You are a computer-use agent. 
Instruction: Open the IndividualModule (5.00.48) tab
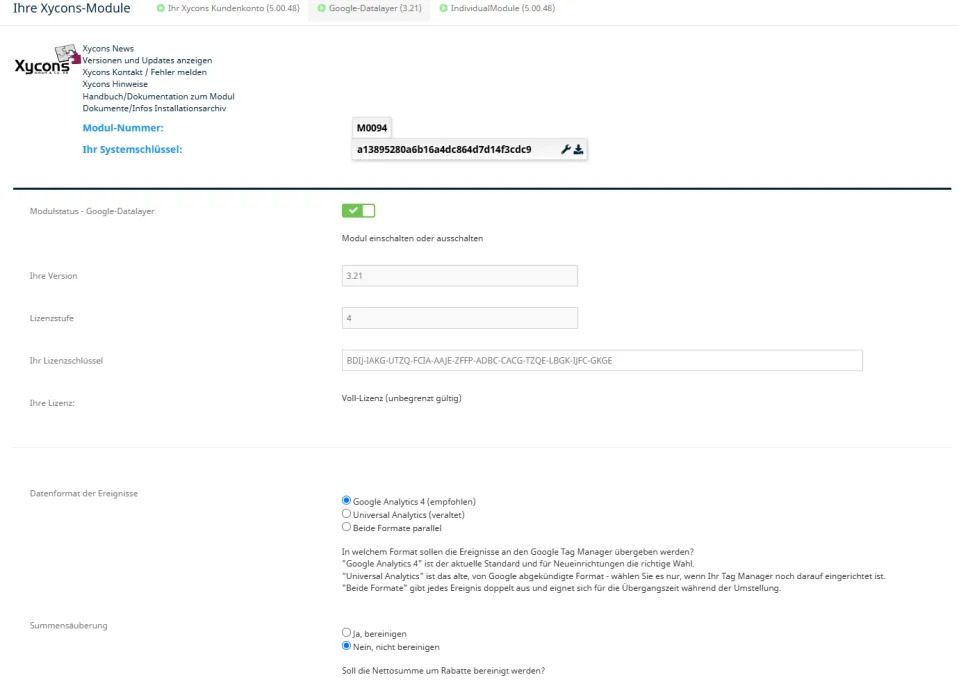497,9
